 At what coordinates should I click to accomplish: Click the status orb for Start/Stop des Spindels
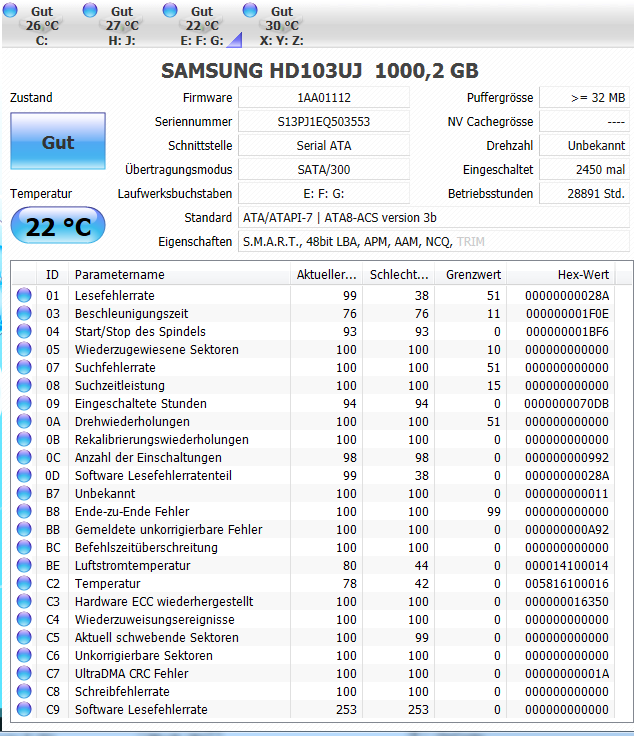(24, 331)
